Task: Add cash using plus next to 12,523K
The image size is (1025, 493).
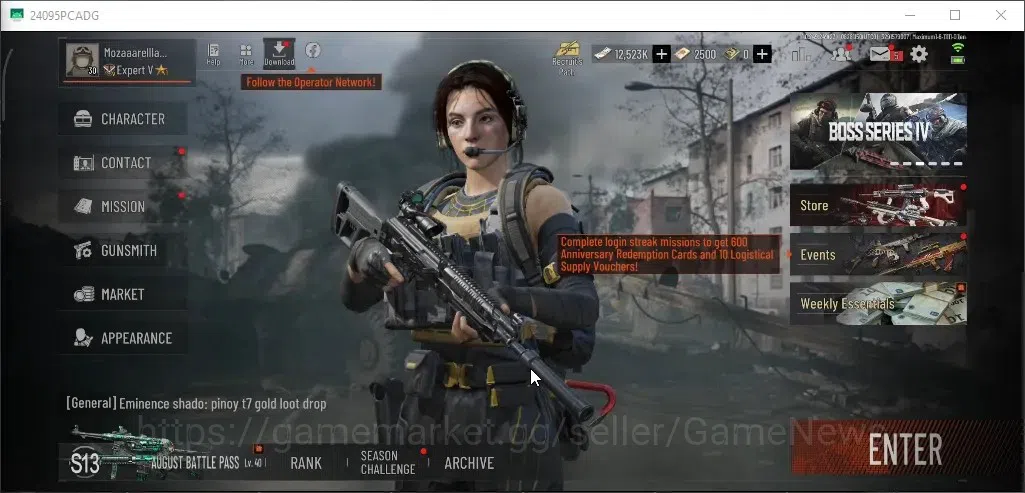Action: click(662, 54)
